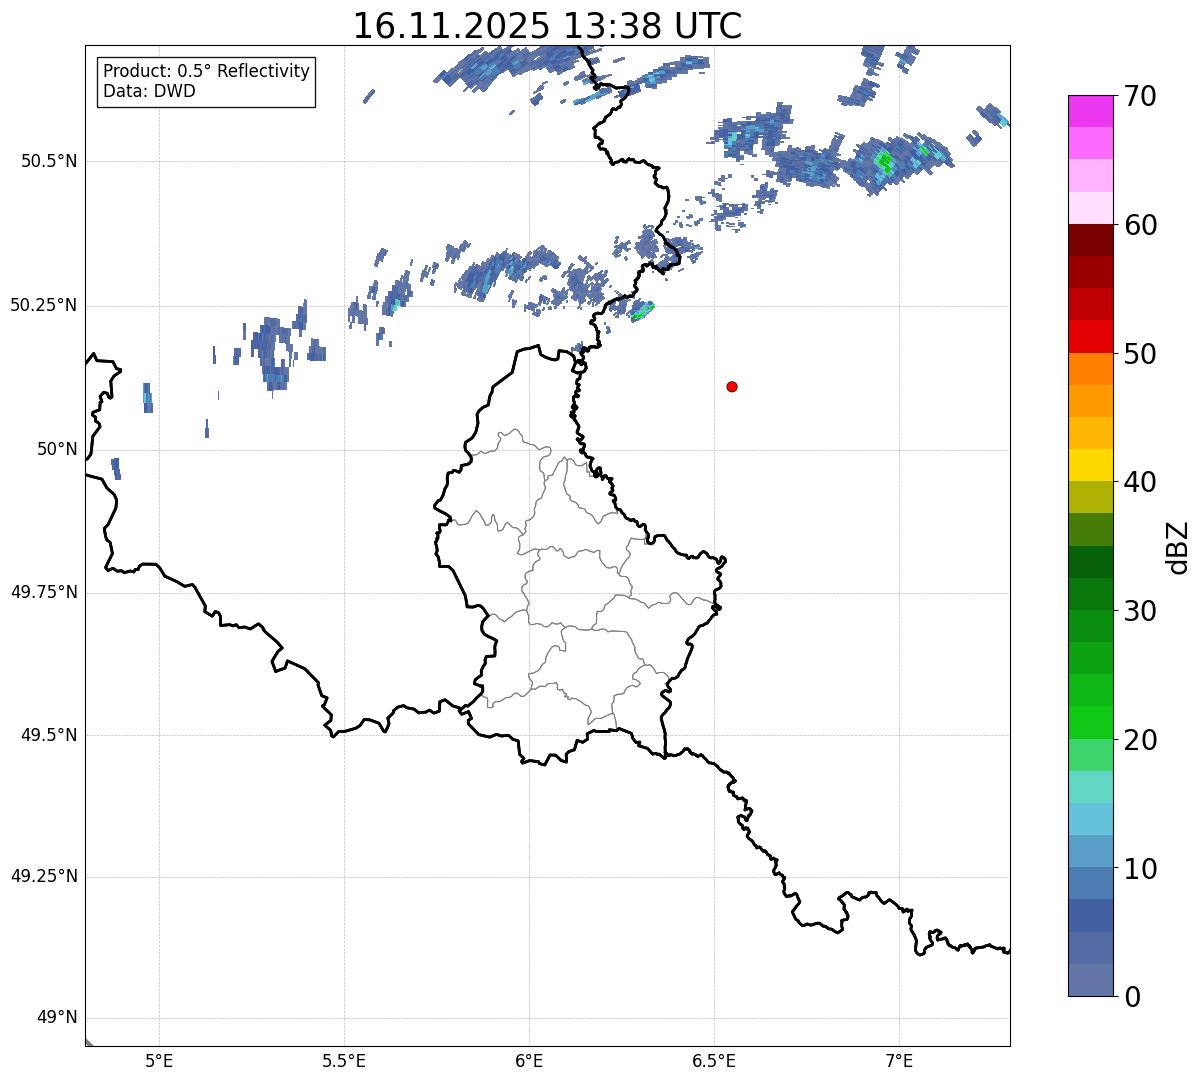The image size is (1202, 1081).
Task: Click the bright green radar echo core near 7°E
Action: coord(884,160)
